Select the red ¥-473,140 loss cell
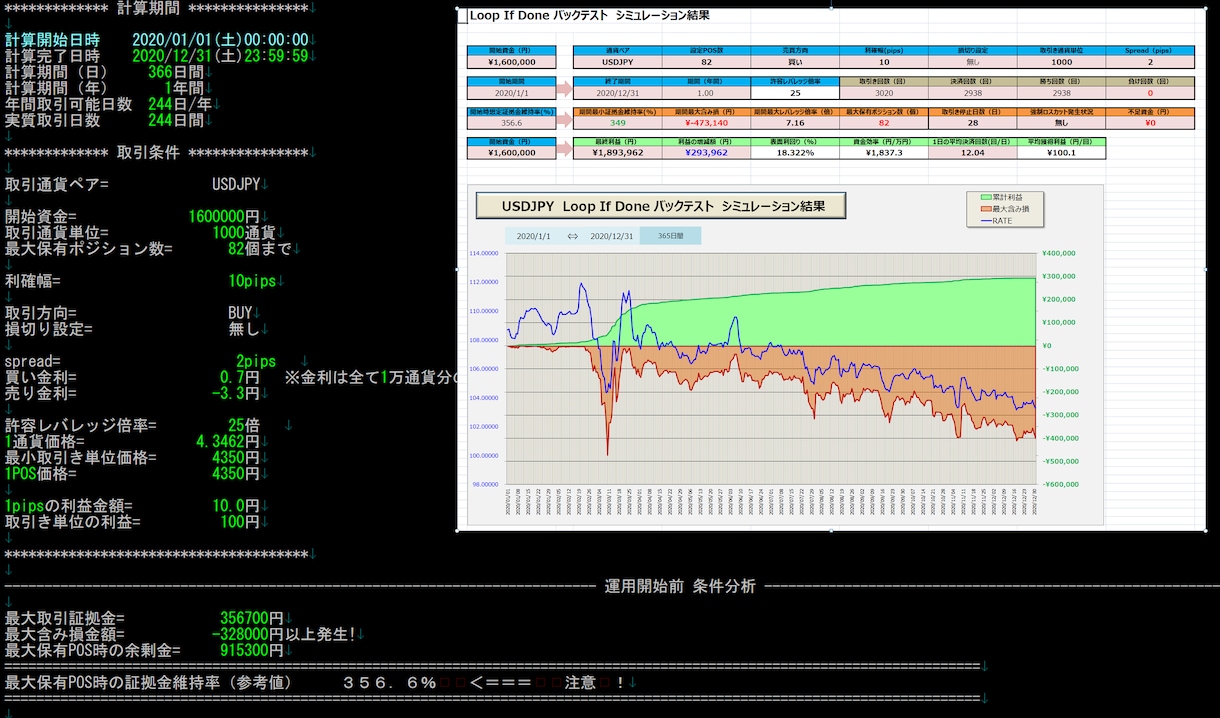The image size is (1220, 718). (x=705, y=123)
